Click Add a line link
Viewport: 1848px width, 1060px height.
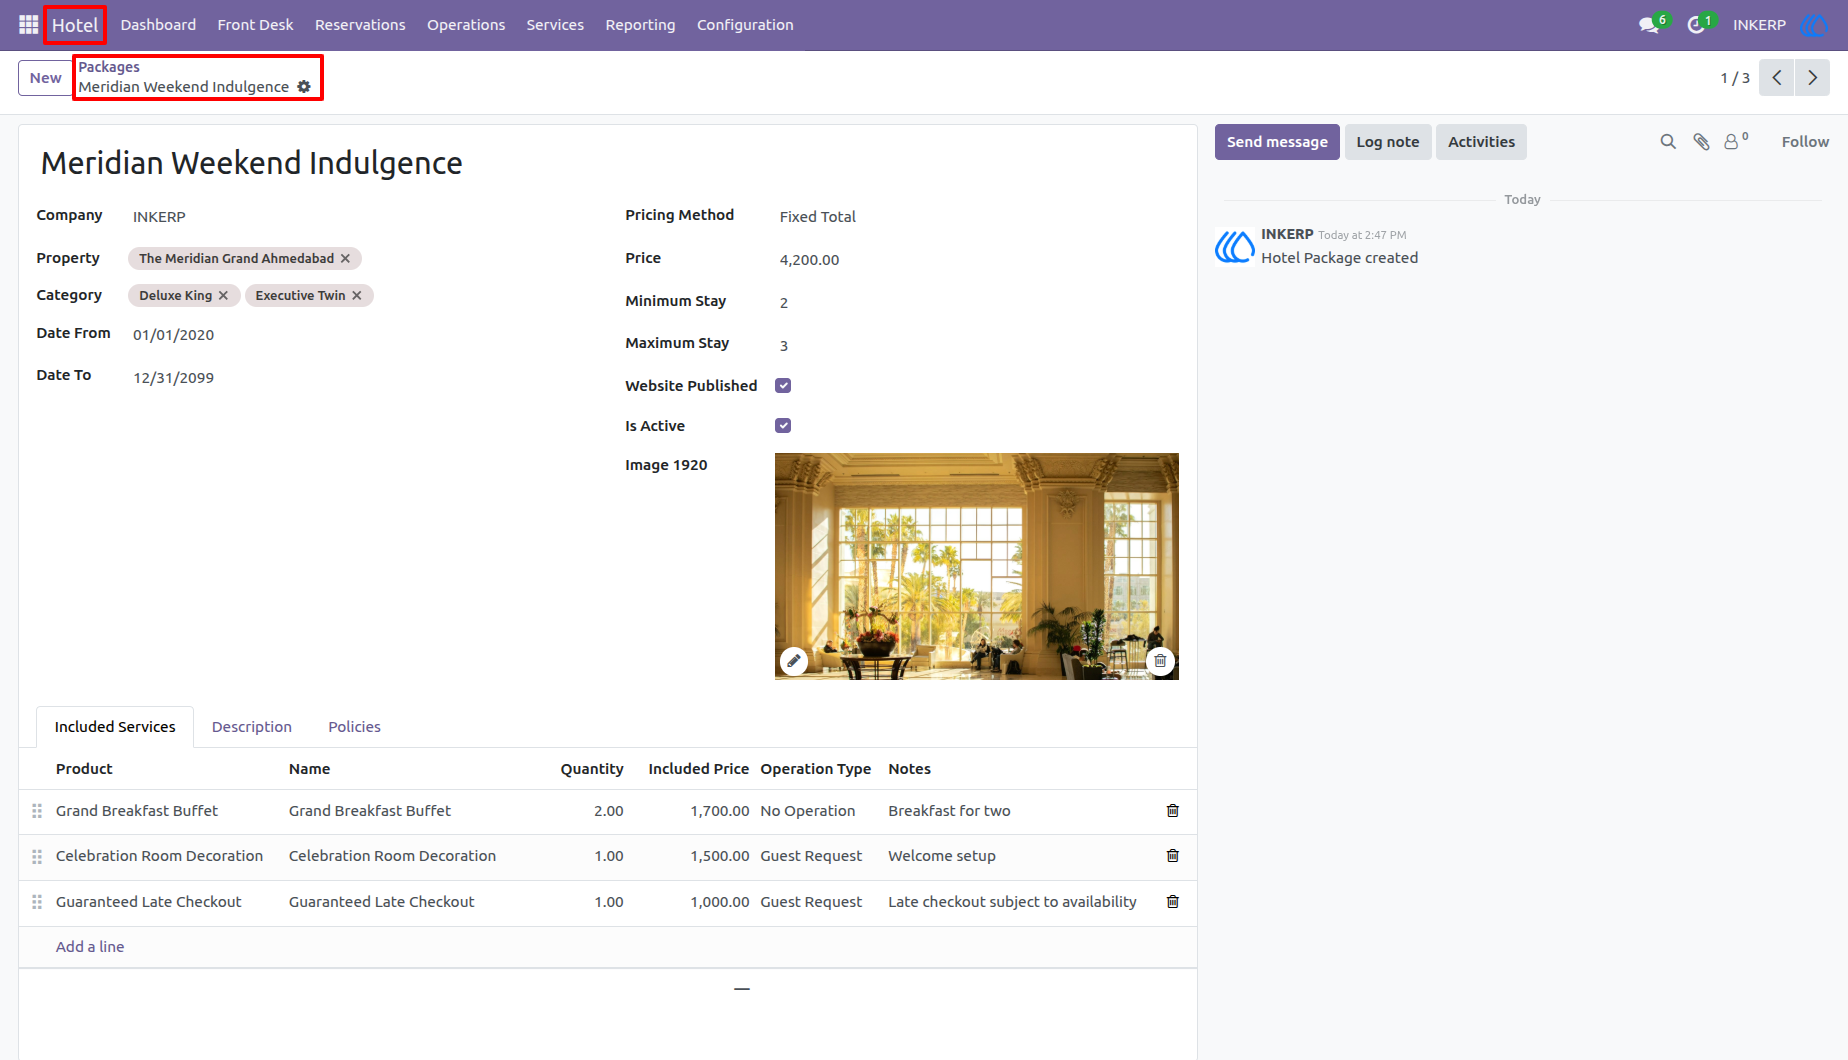[x=90, y=947]
